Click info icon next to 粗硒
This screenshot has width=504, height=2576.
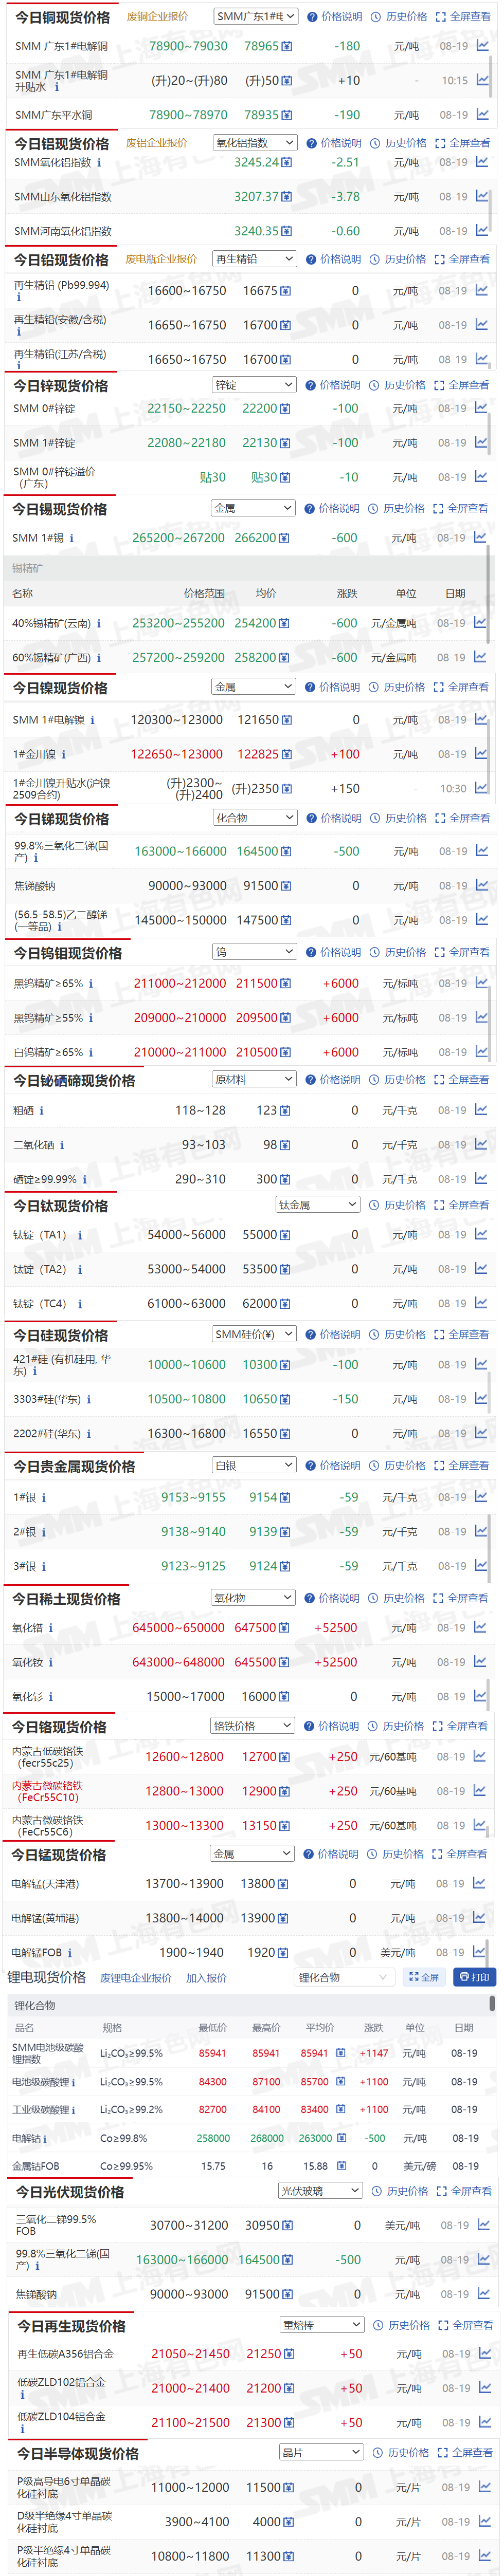click(x=41, y=1111)
